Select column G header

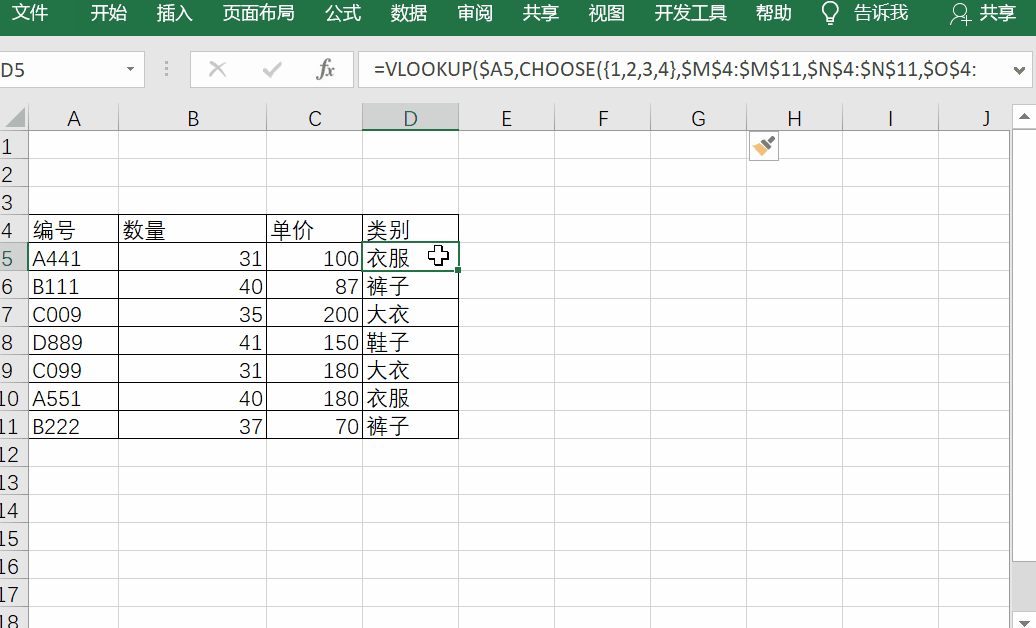point(698,119)
